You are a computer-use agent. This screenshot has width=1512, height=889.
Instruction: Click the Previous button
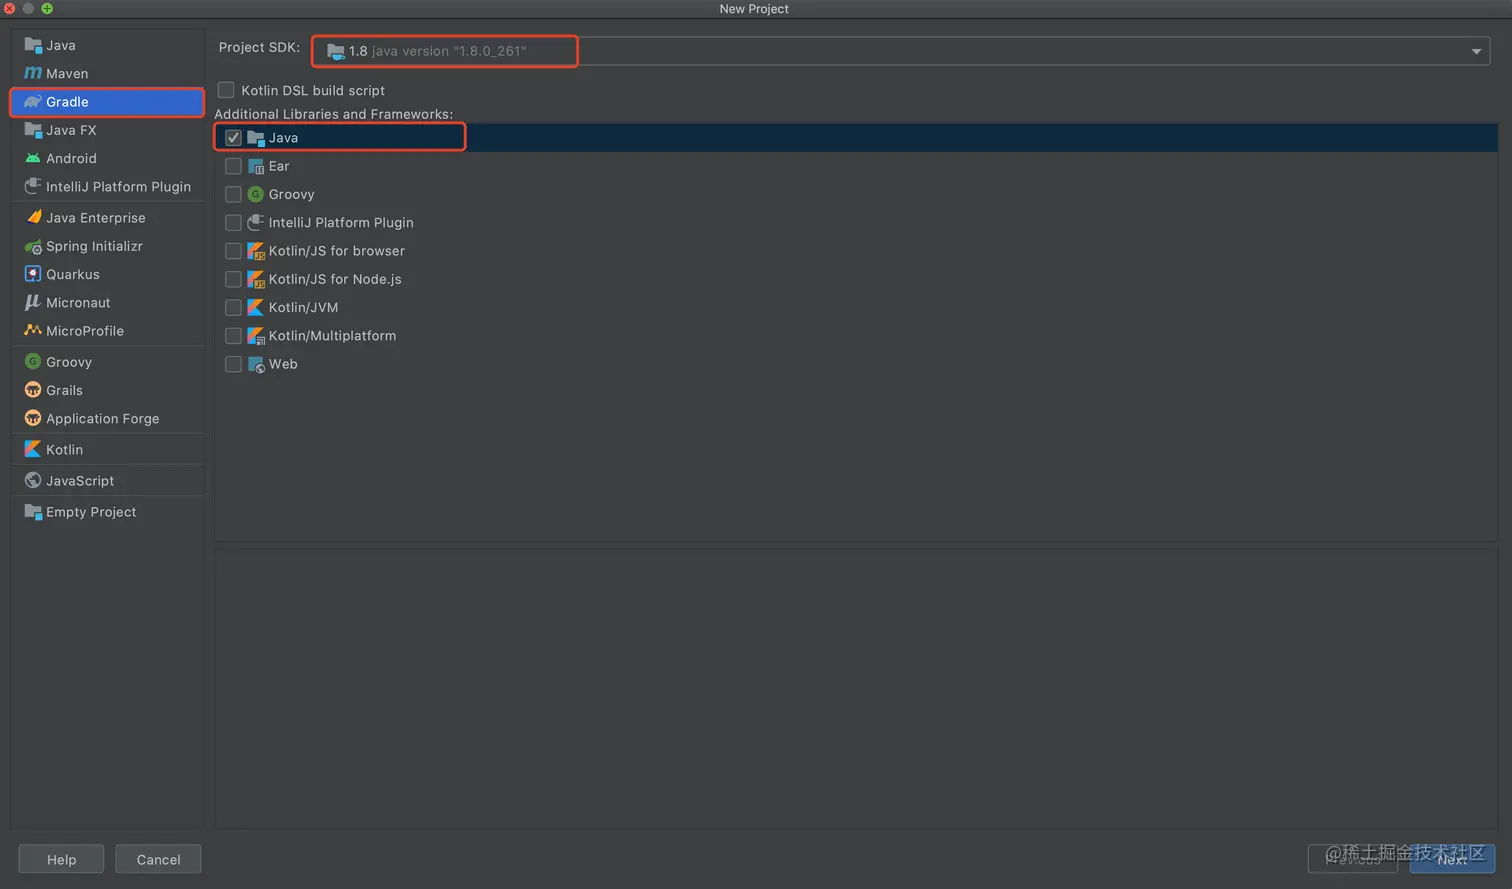[x=1353, y=859]
